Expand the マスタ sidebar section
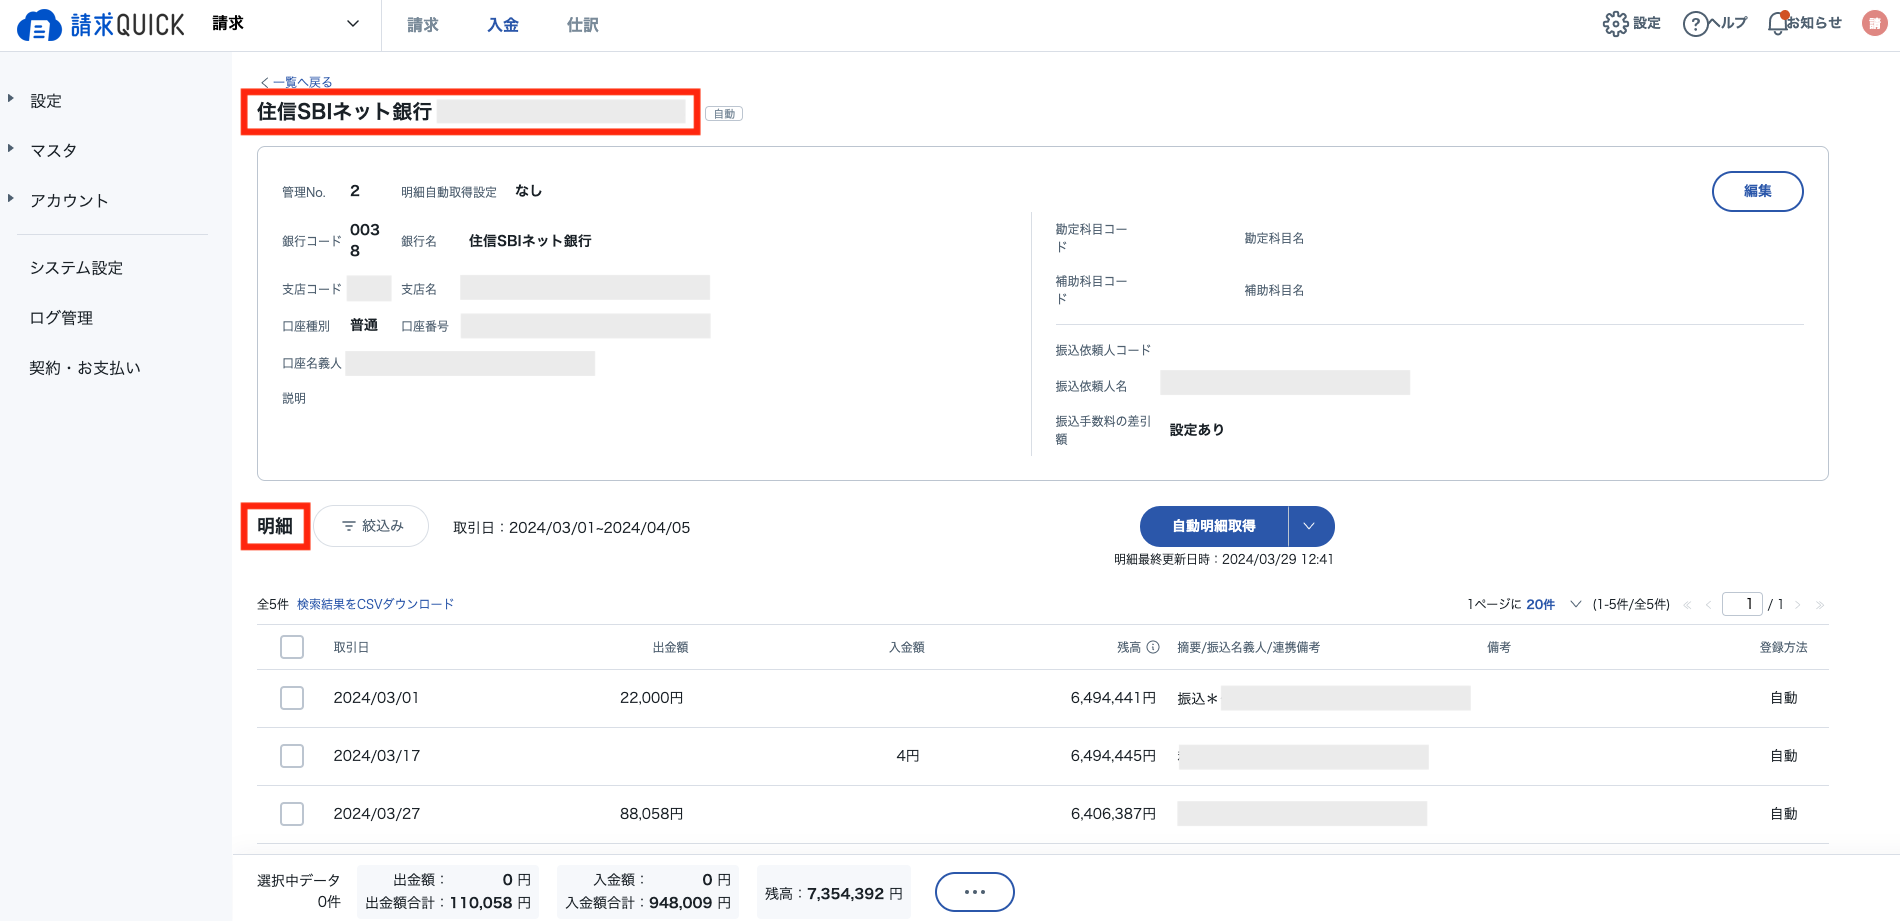1900x921 pixels. [x=11, y=149]
